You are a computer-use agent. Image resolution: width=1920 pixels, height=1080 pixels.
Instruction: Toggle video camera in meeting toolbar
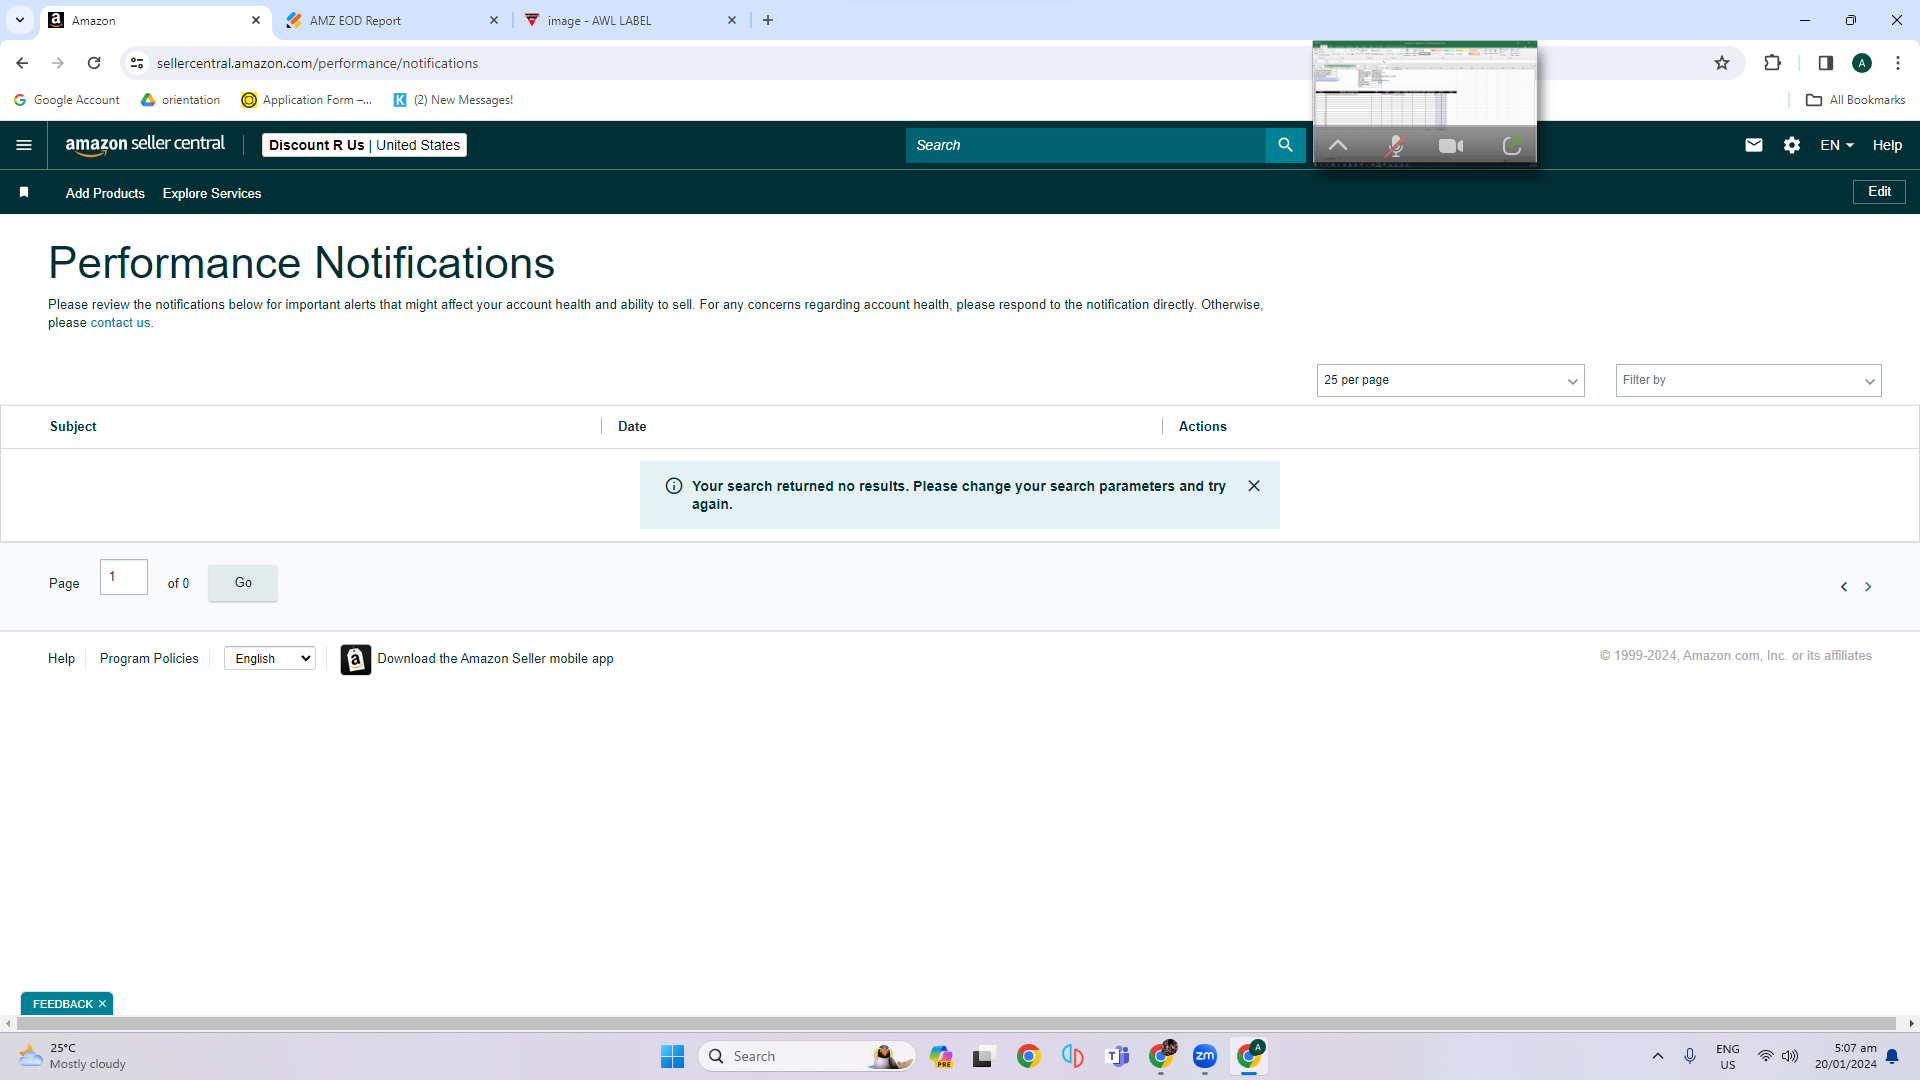pos(1451,146)
